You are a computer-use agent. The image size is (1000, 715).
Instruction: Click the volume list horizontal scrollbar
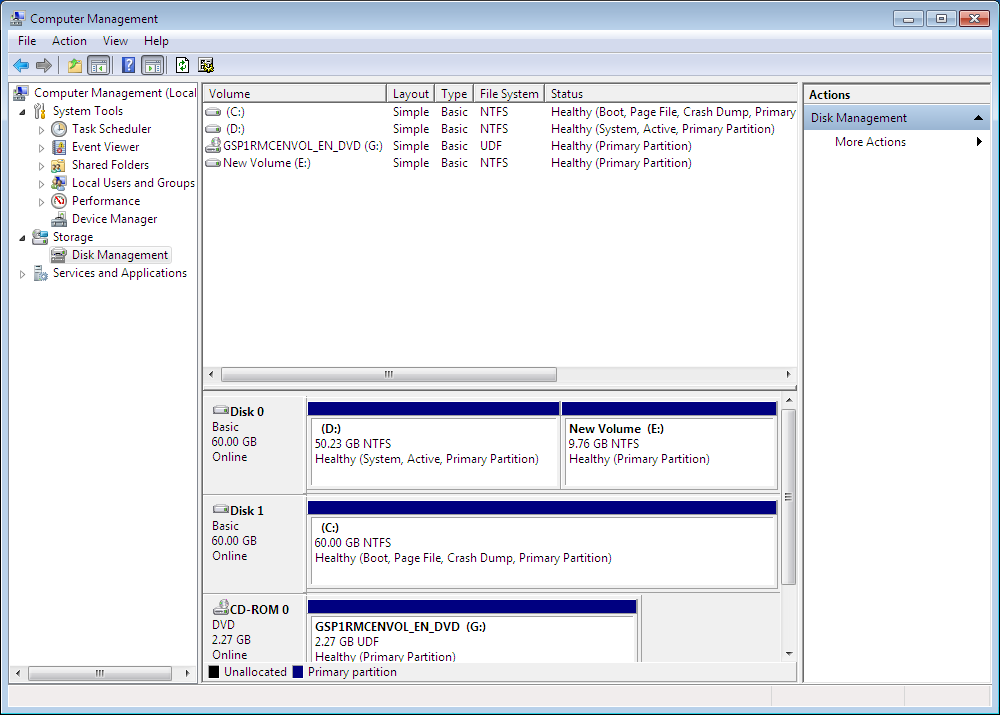tap(388, 374)
